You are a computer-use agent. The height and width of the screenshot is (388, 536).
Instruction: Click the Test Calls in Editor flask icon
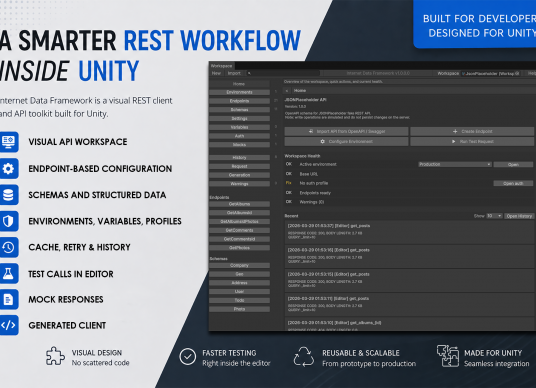[x=8, y=273]
